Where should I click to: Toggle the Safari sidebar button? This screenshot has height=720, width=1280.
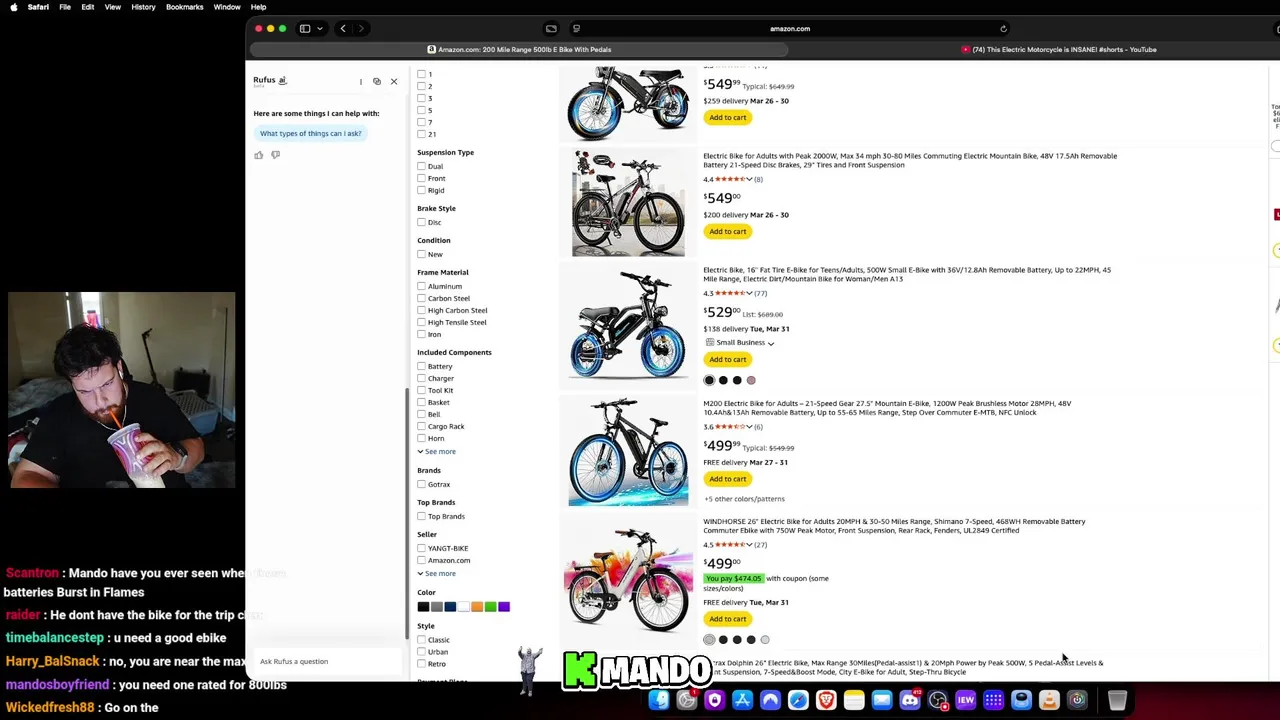coord(305,29)
